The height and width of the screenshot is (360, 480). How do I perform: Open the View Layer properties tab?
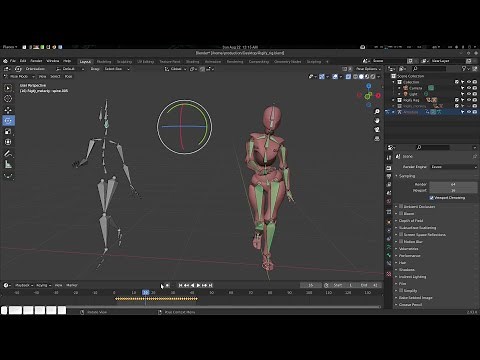pos(389,185)
